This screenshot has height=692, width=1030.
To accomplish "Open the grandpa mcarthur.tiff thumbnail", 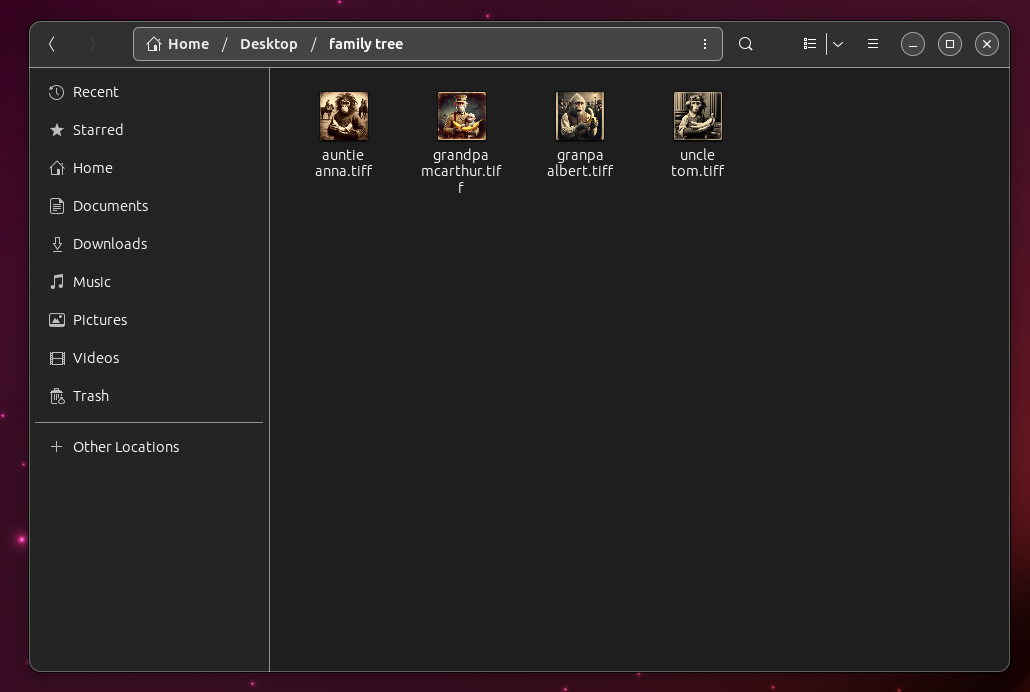I will click(x=461, y=115).
